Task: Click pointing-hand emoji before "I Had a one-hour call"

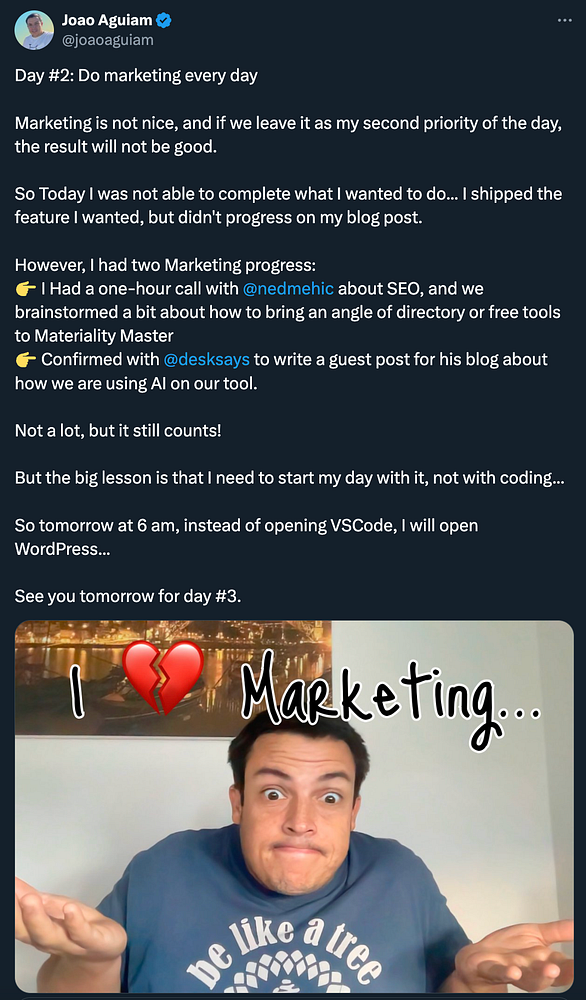Action: [x=26, y=289]
